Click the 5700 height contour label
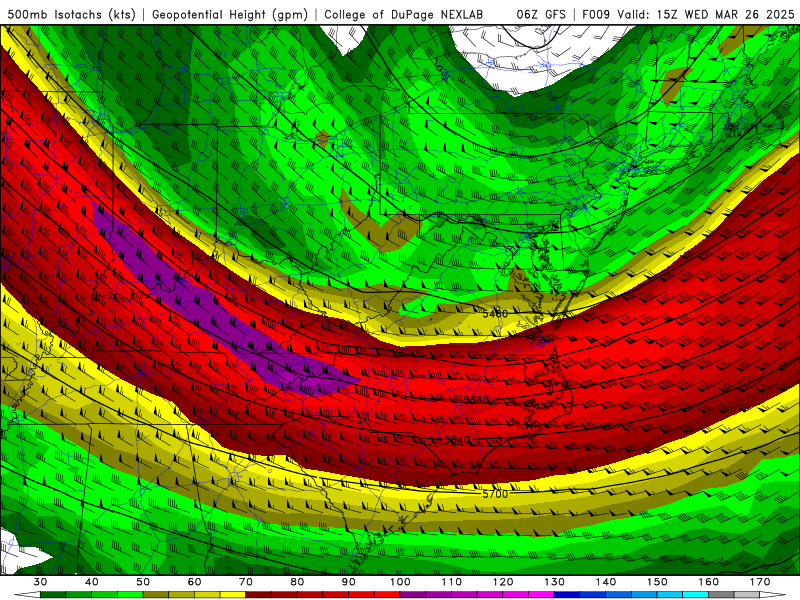Image resolution: width=800 pixels, height=600 pixels. [495, 494]
